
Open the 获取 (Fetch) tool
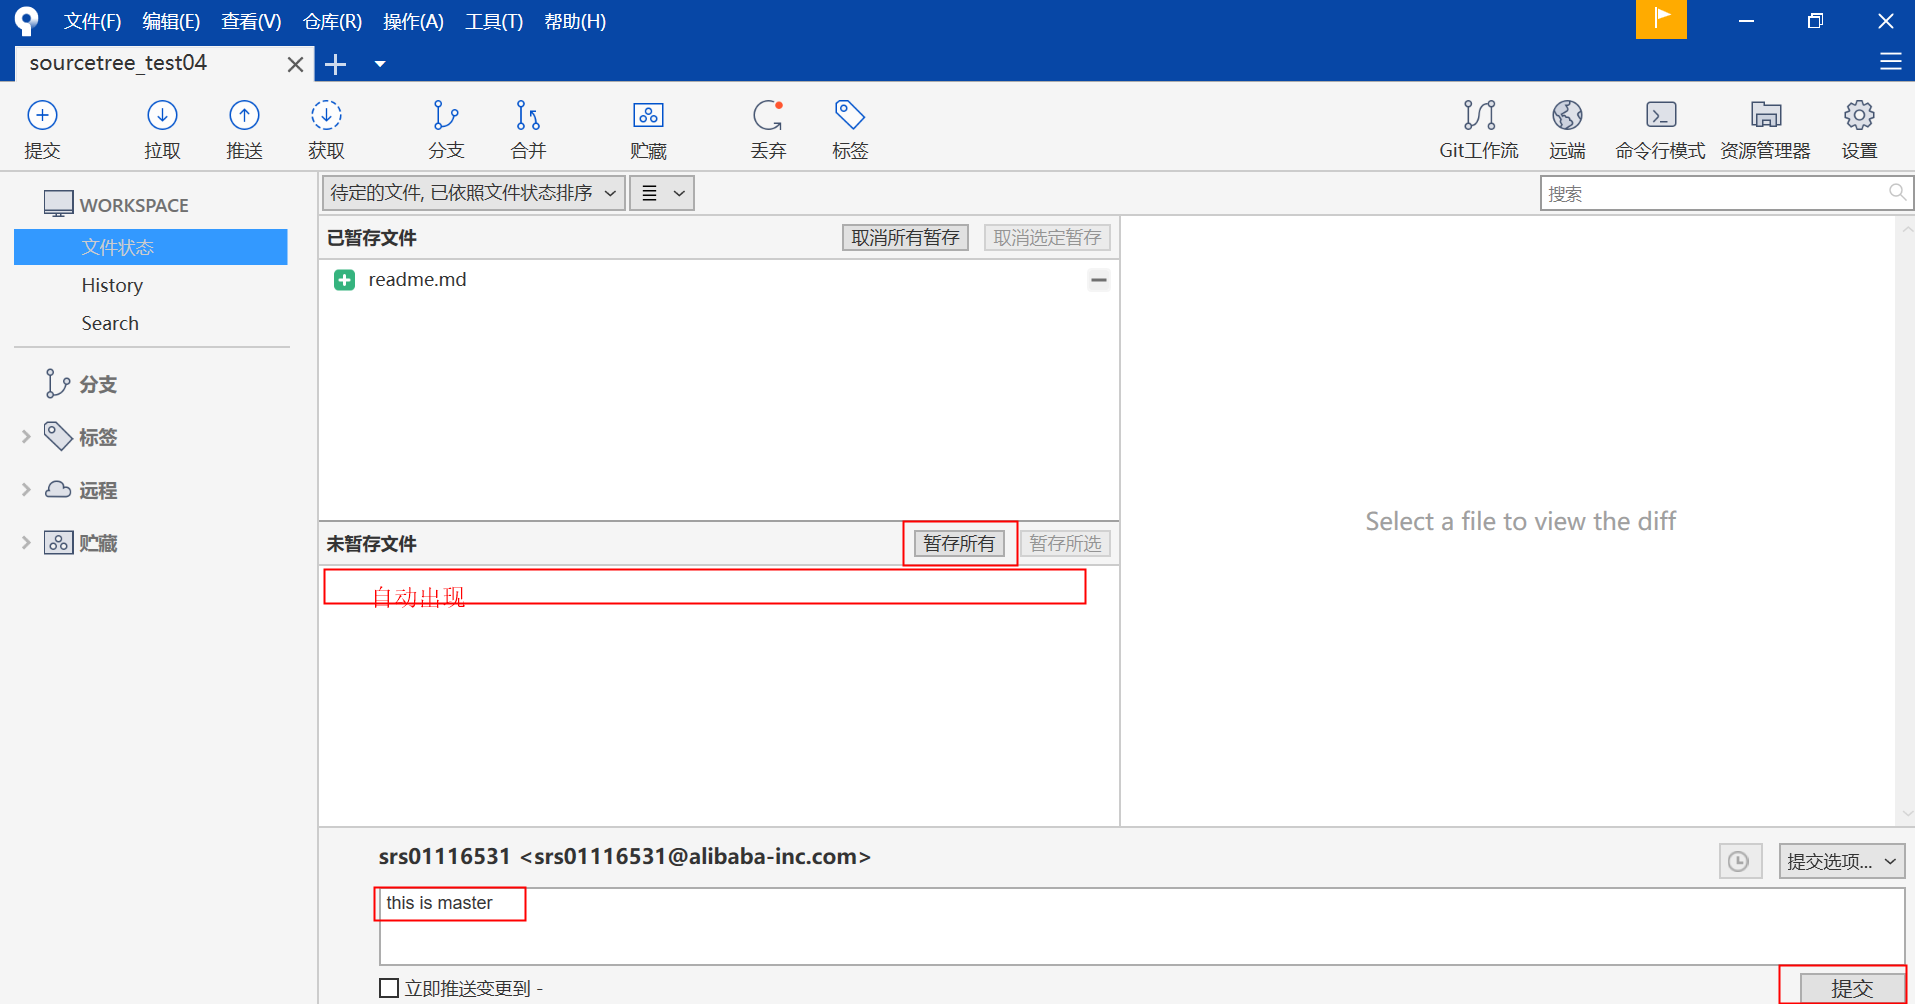point(325,128)
